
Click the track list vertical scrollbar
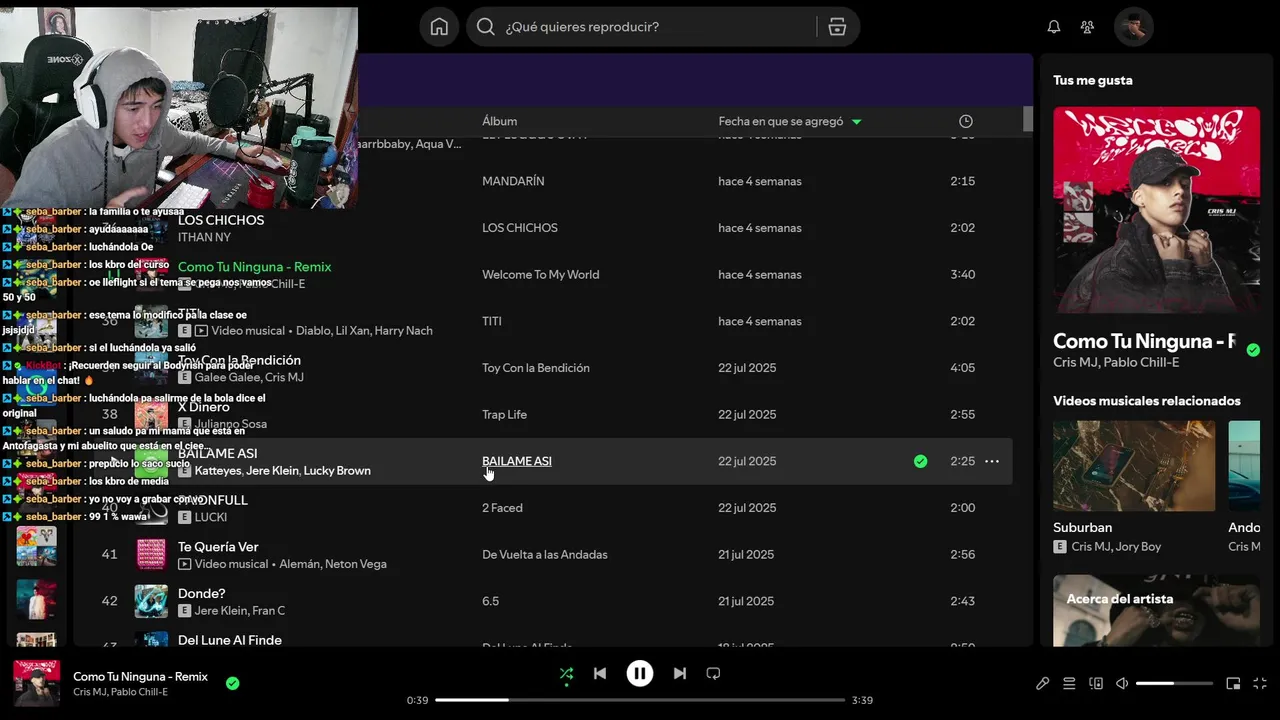point(1028,120)
